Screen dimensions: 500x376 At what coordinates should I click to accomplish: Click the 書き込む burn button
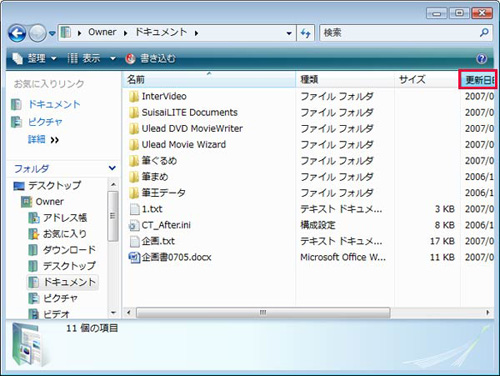click(151, 59)
